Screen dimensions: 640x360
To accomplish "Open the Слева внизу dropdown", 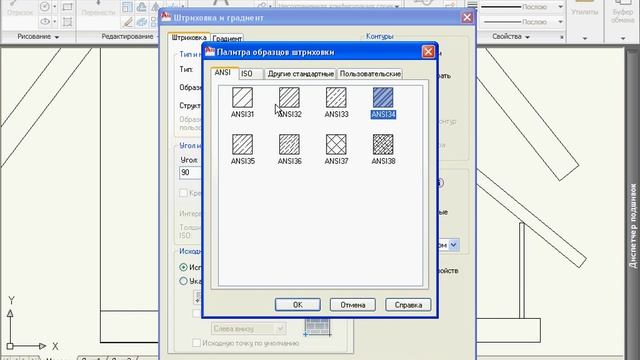I will (248, 329).
